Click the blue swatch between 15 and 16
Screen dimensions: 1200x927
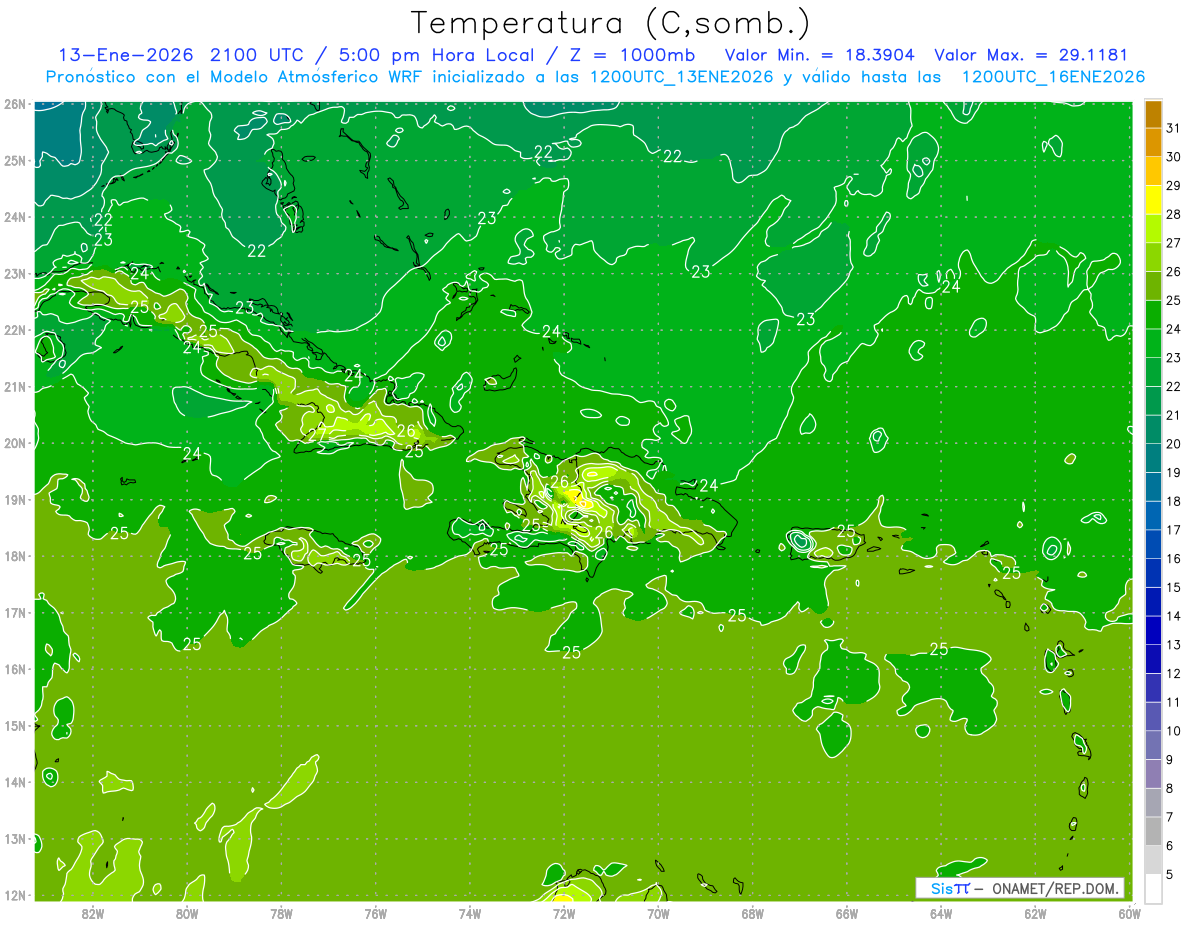tap(1153, 573)
